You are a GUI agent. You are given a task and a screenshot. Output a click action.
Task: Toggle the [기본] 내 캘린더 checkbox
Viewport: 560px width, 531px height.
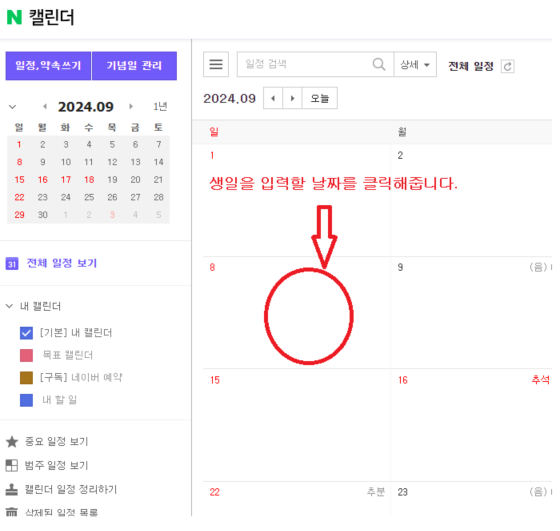[26, 333]
